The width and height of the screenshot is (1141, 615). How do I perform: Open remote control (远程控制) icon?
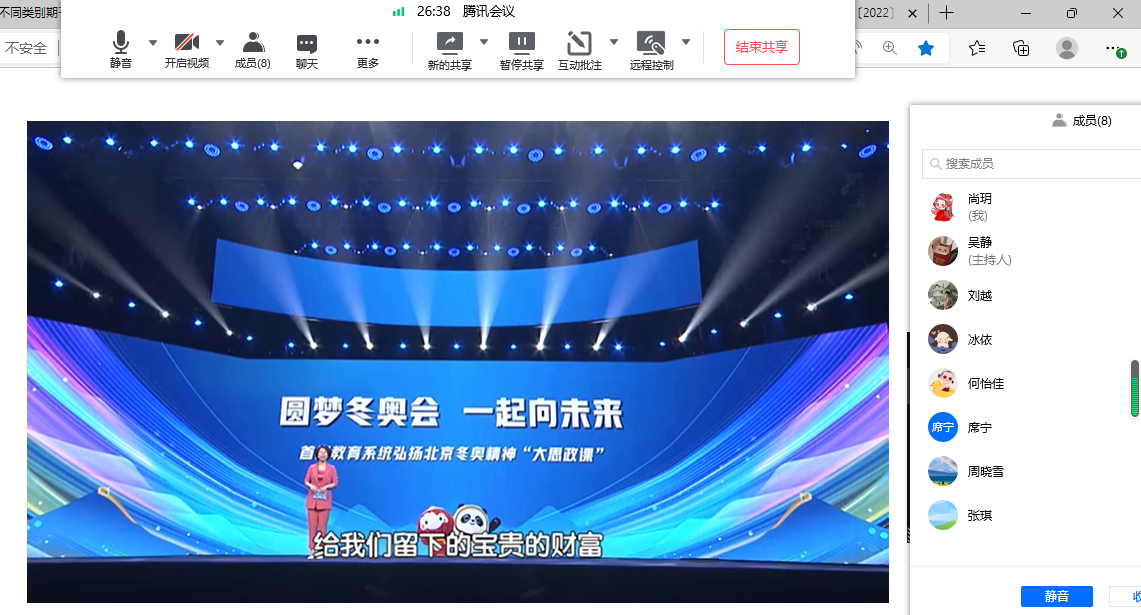651,48
